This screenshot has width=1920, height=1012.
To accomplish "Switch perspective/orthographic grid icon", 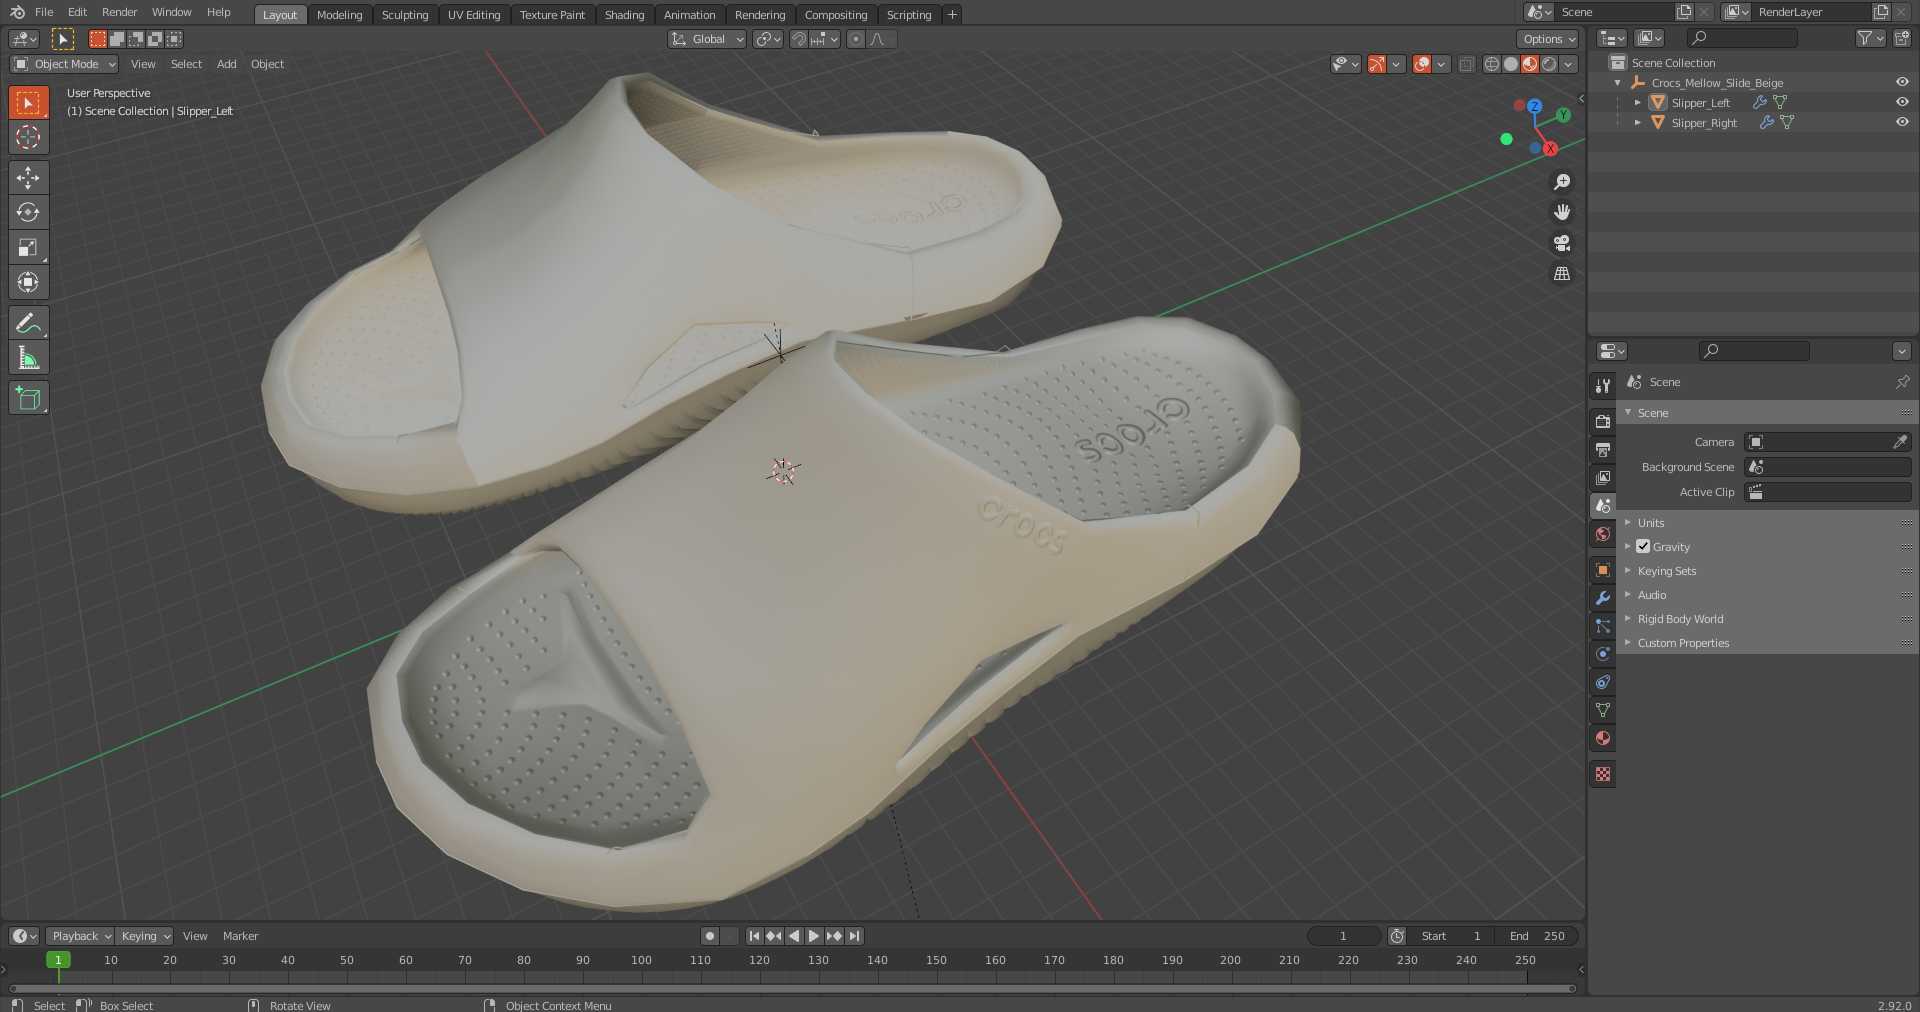I will click(x=1561, y=273).
